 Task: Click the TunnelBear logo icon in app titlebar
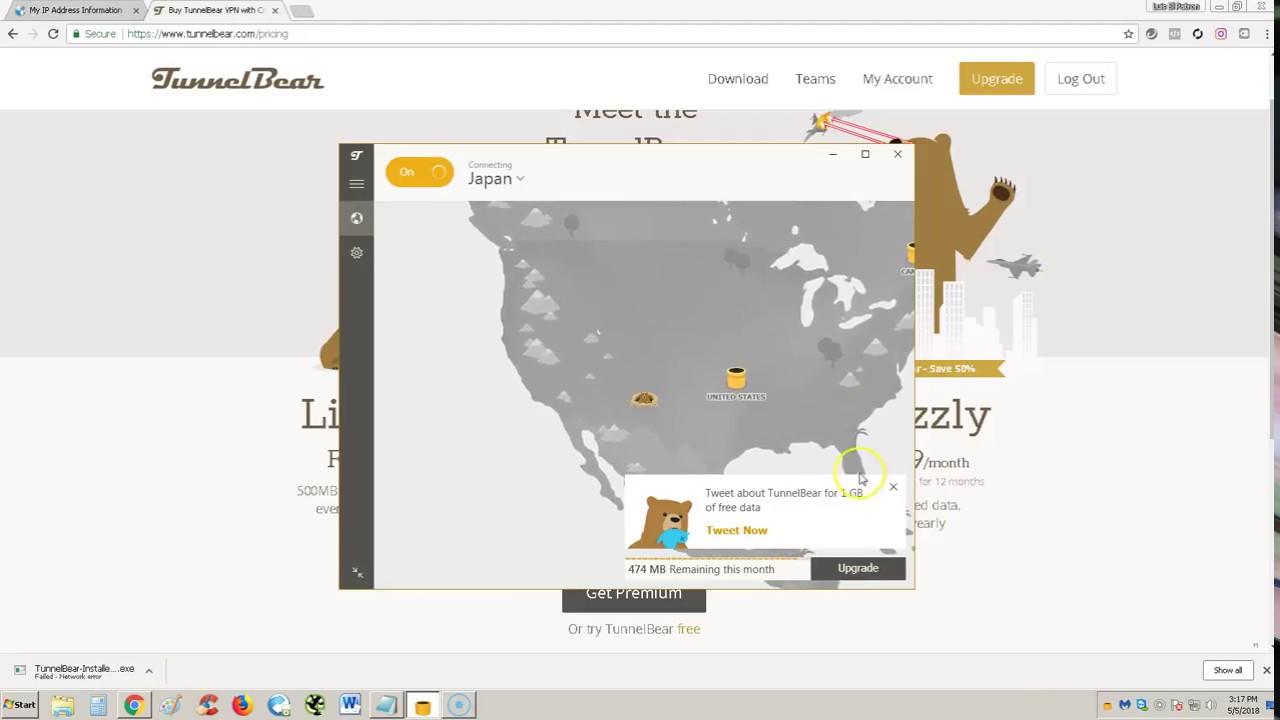pos(357,155)
